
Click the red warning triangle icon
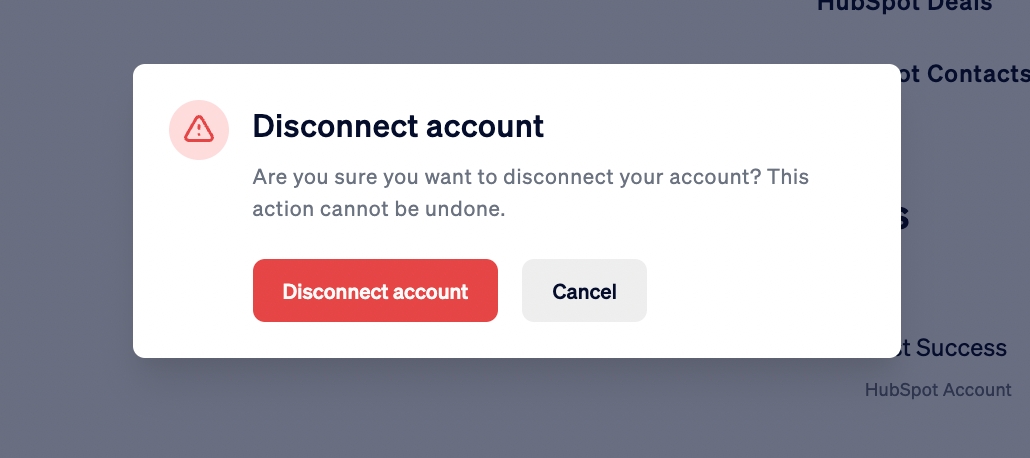coord(199,128)
